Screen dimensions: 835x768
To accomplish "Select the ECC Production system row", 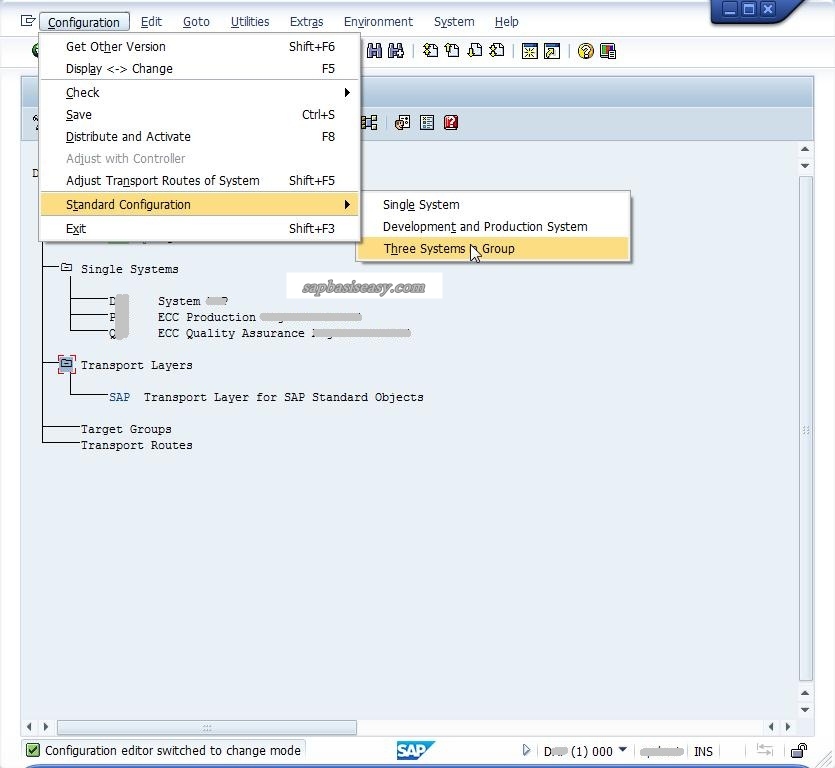I will tap(235, 317).
